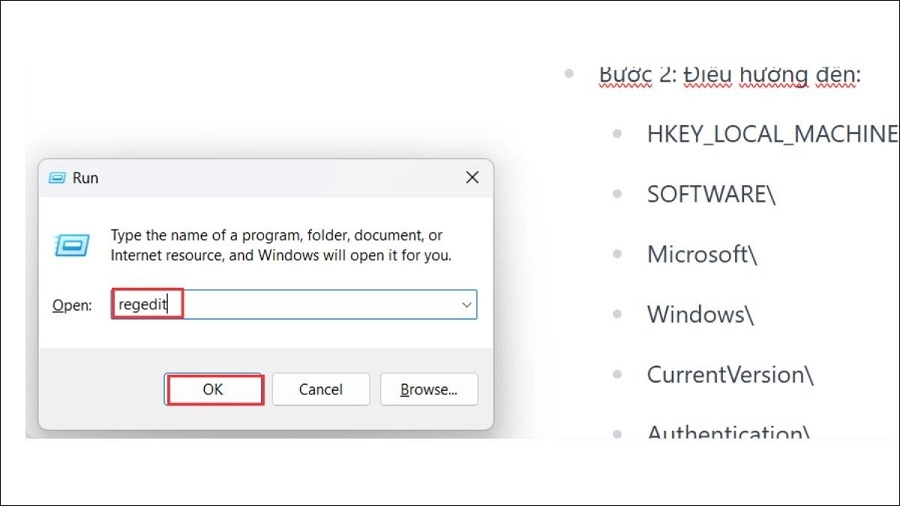The height and width of the screenshot is (506, 900).
Task: Click the 'Open:' label
Action: click(x=72, y=305)
